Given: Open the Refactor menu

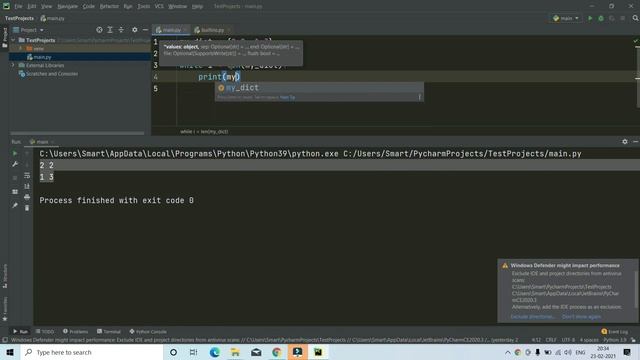Looking at the screenshot, I should 109,7.
